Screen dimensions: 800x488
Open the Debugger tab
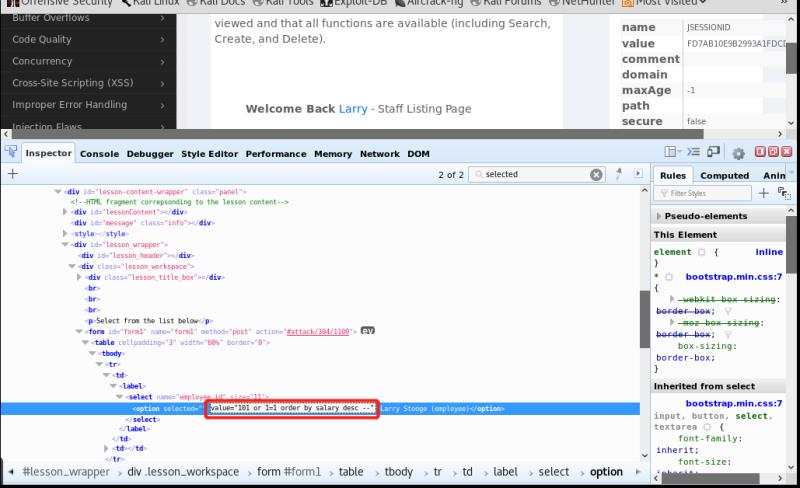pyautogui.click(x=149, y=154)
